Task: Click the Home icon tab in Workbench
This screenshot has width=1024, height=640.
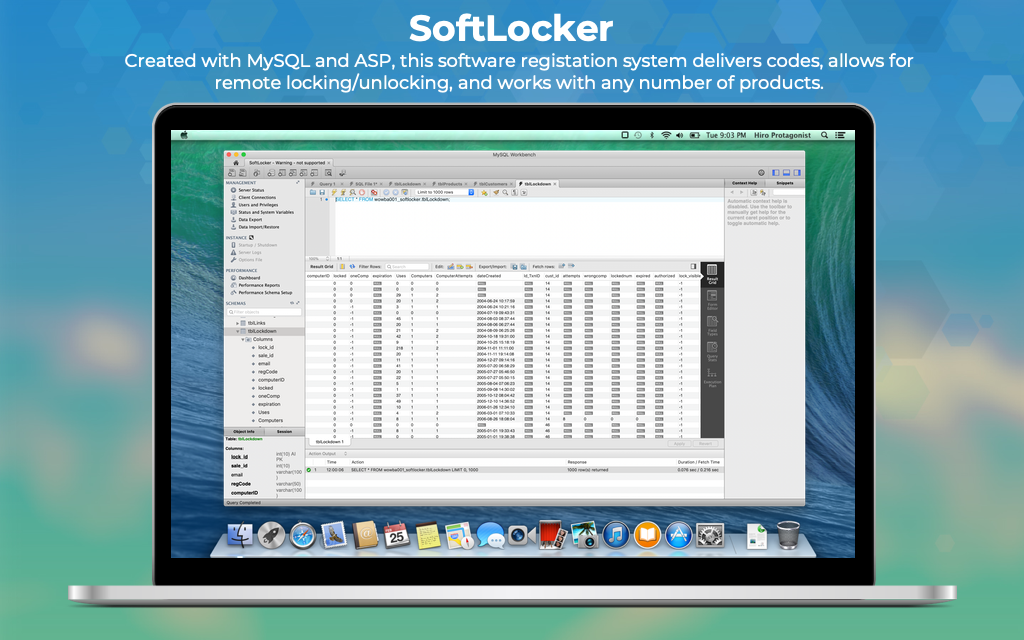Action: click(x=235, y=162)
